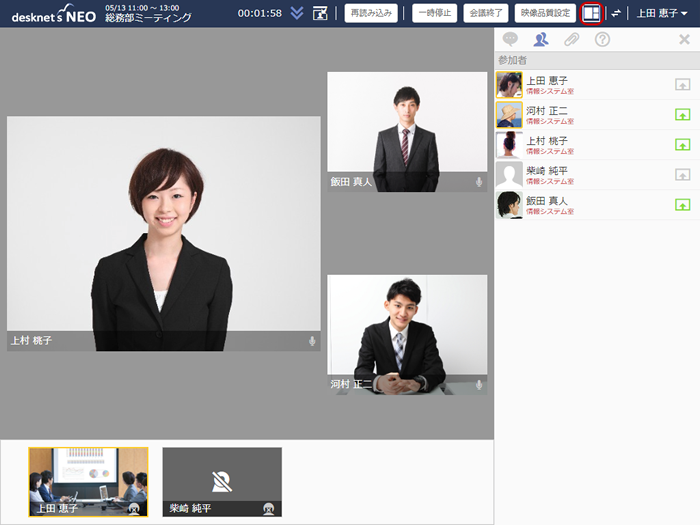The width and height of the screenshot is (700, 525).
Task: Open the help question mark icon
Action: click(602, 40)
